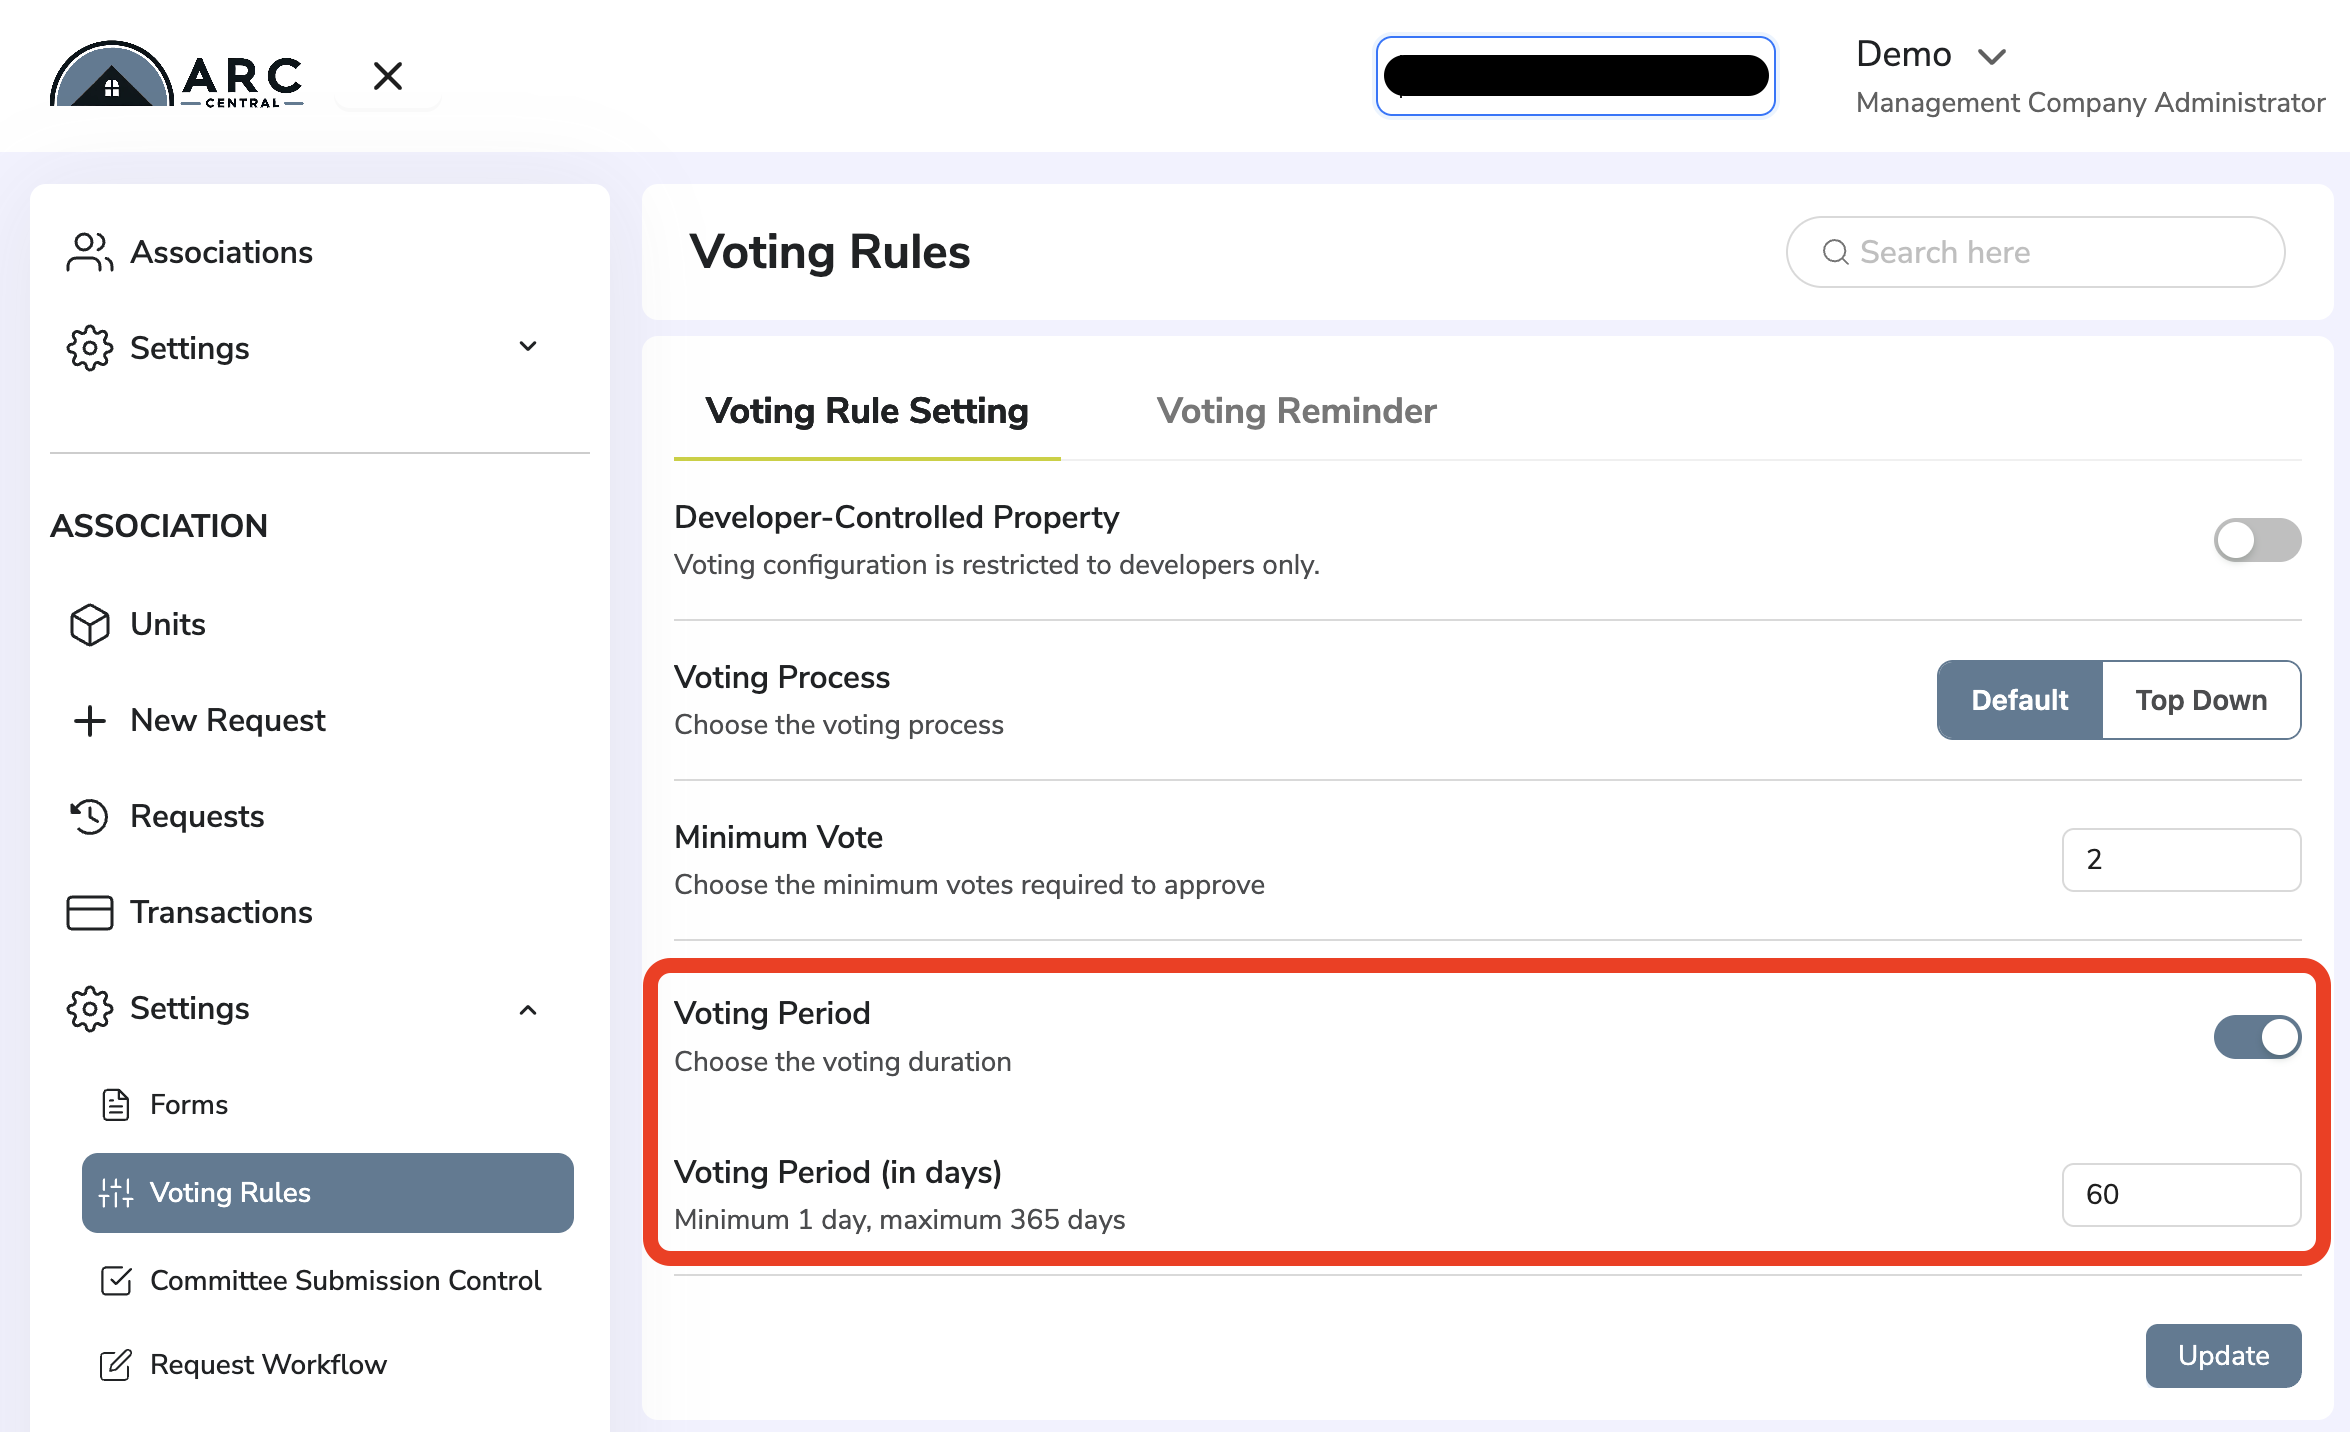2350x1432 pixels.
Task: Collapse the Association Settings section
Action: pos(528,1010)
